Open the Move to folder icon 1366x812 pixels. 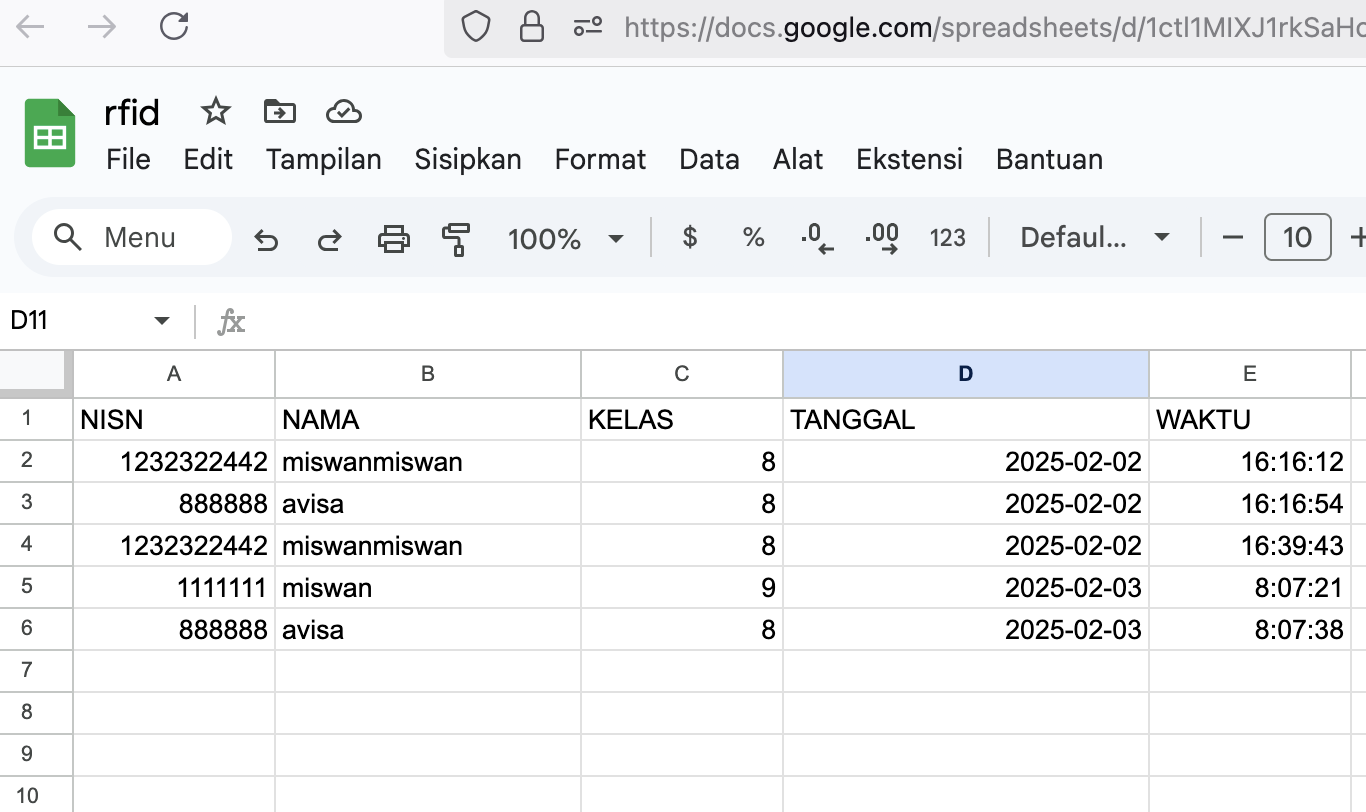(280, 112)
